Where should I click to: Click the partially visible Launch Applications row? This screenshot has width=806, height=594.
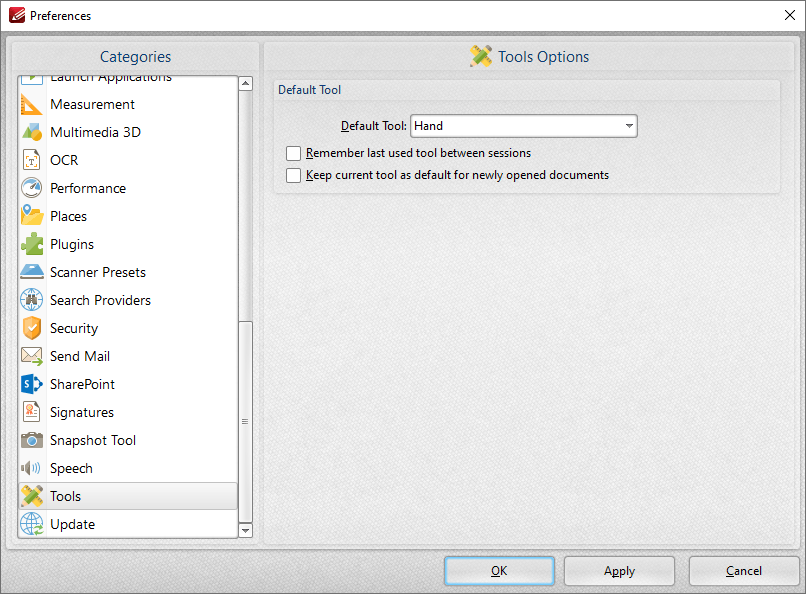coord(128,81)
